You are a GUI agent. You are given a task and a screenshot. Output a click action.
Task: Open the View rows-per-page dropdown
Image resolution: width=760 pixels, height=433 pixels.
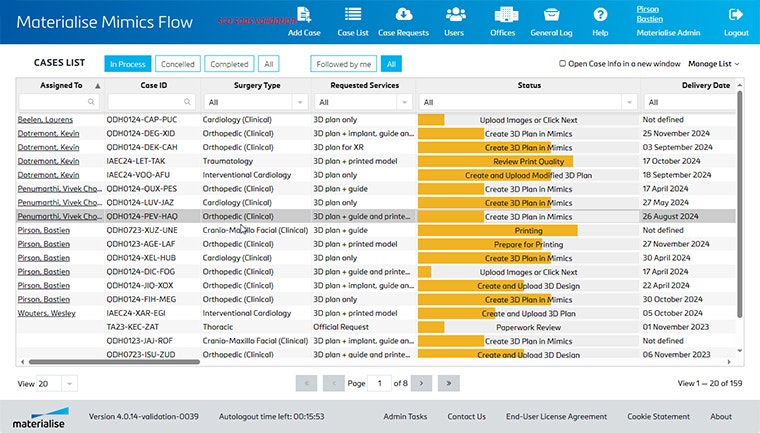[58, 383]
